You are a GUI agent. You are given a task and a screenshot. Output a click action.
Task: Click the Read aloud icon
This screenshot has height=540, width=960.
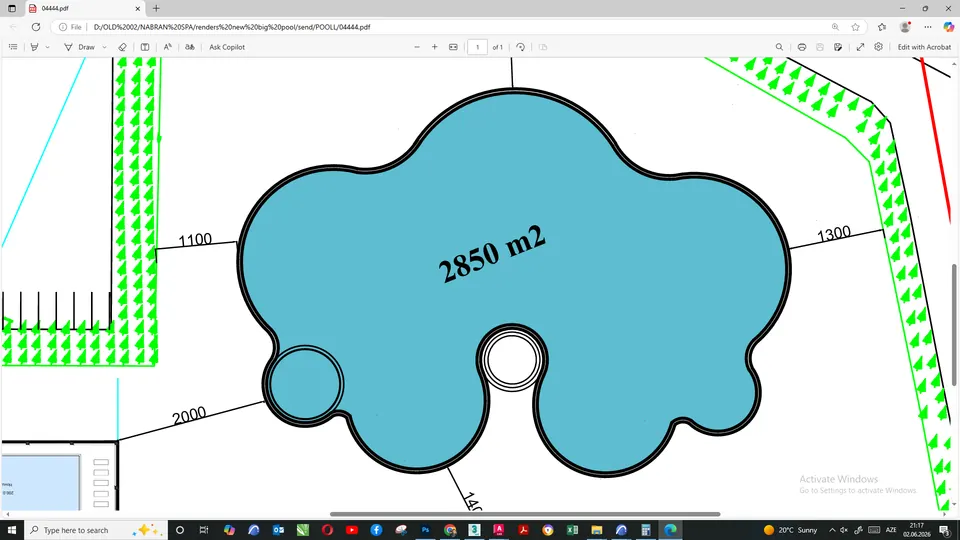[167, 47]
